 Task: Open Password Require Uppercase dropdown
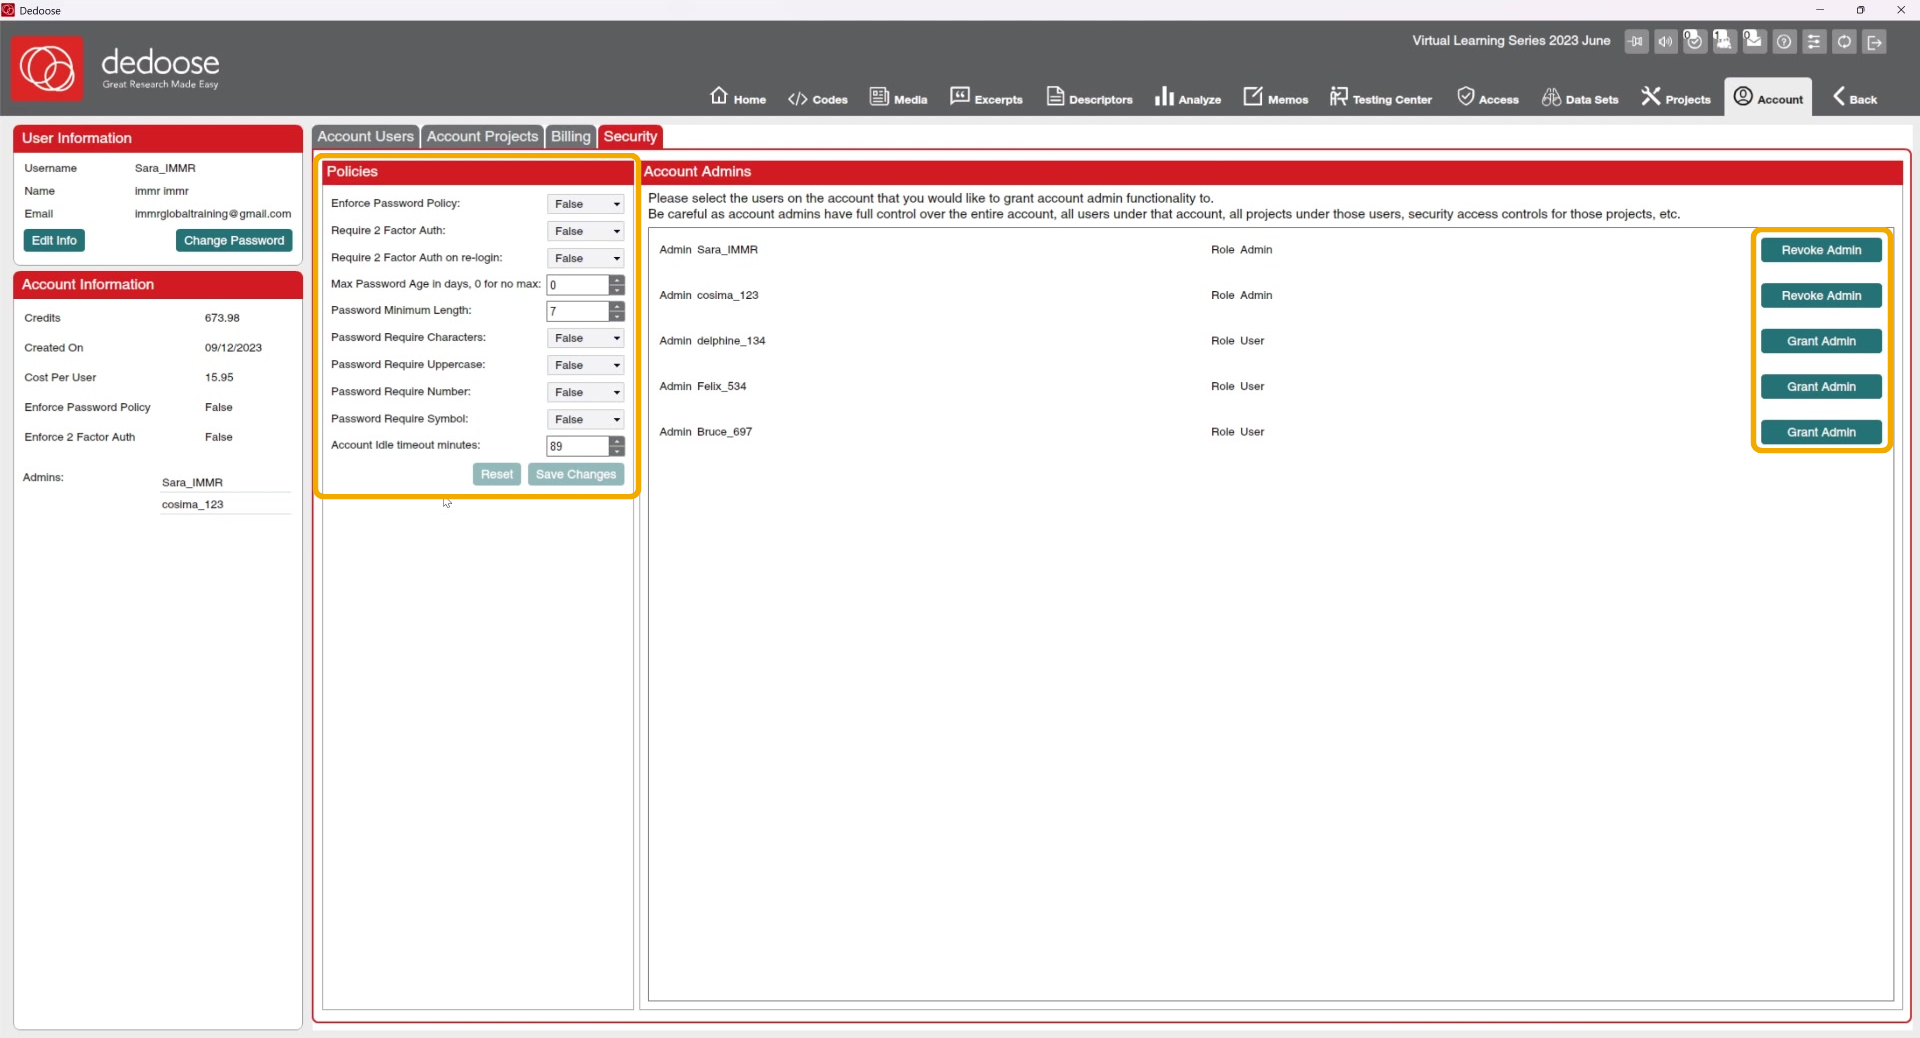585,365
